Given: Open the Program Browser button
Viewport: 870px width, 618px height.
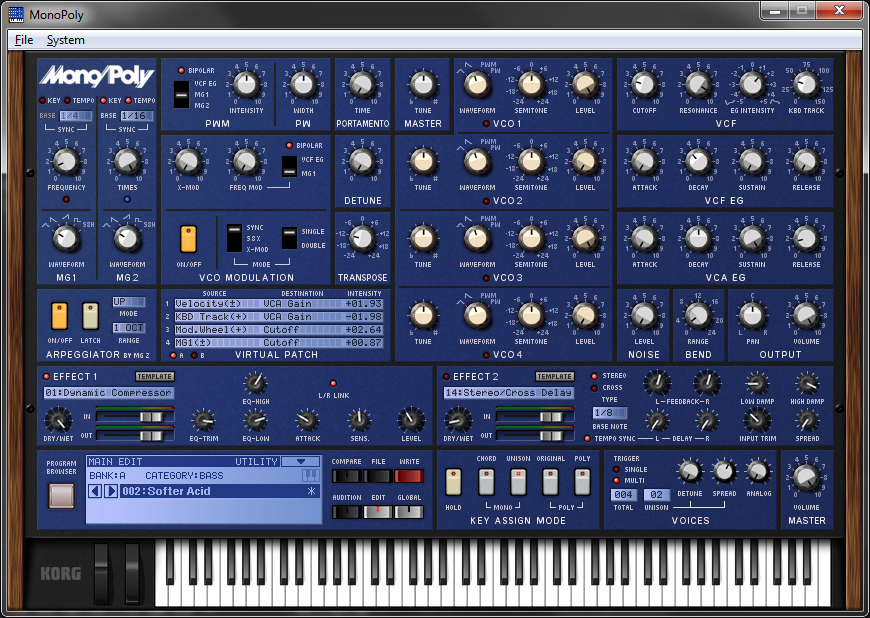Looking at the screenshot, I should (62, 495).
